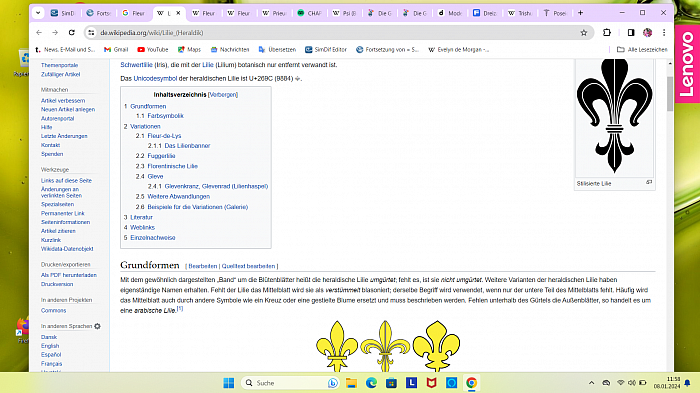Switch to the Dreiz tab
The image size is (700, 393).
485,13
